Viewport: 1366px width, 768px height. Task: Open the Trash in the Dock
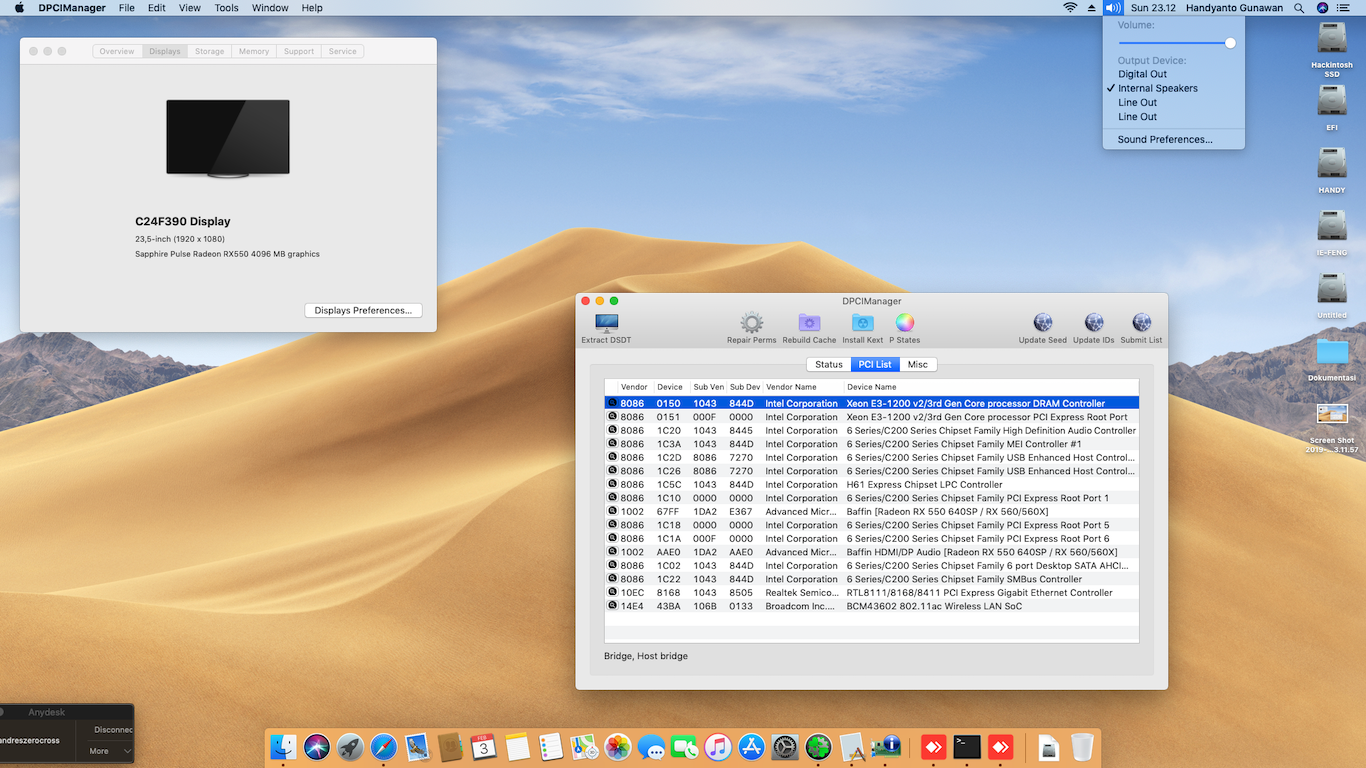point(1082,746)
